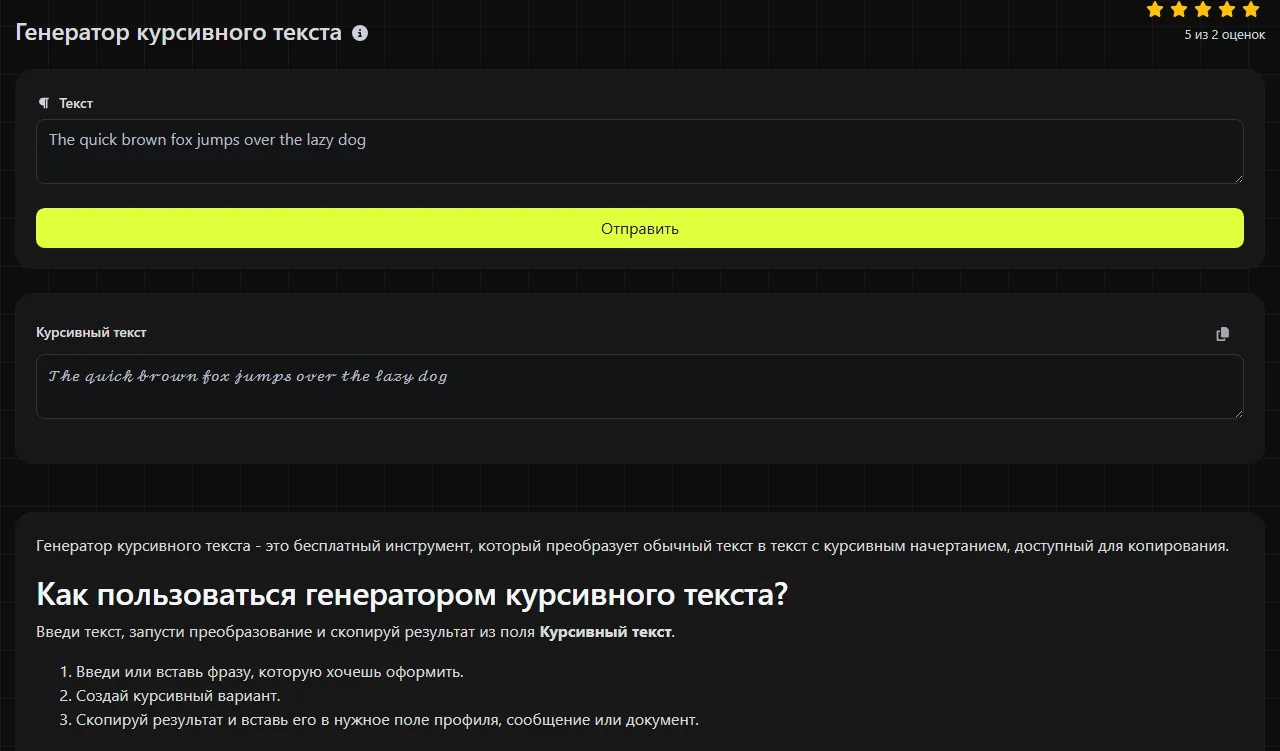Click the paragraph icon next to Текст

point(44,103)
